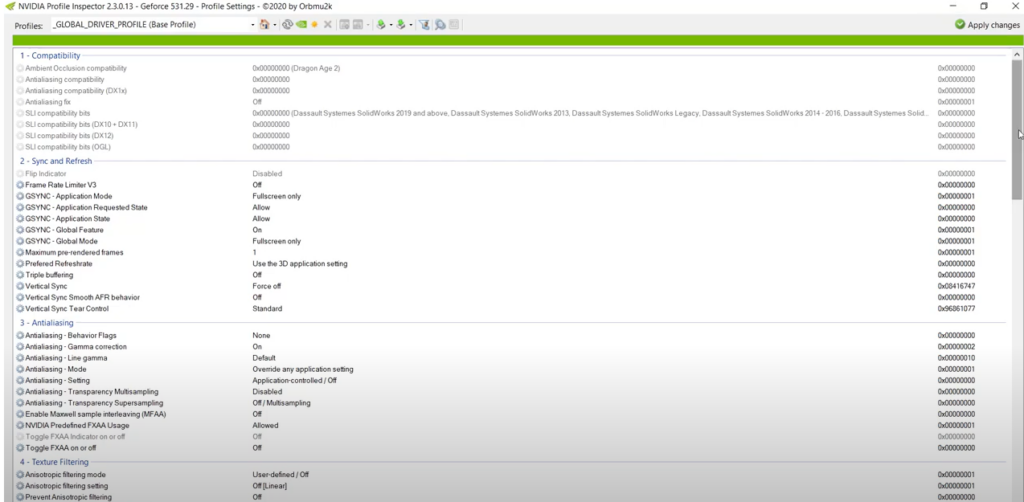
Task: Click the magnifier search icon in toolbar
Action: [x=439, y=24]
